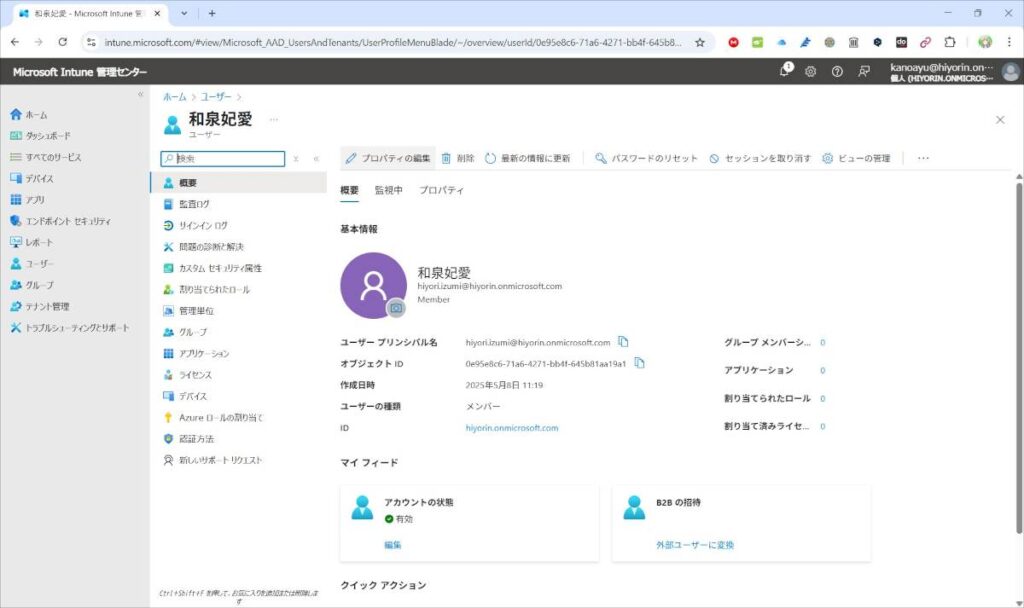The height and width of the screenshot is (608, 1024).
Task: Switch to the 概要 tab
Action: tap(349, 190)
